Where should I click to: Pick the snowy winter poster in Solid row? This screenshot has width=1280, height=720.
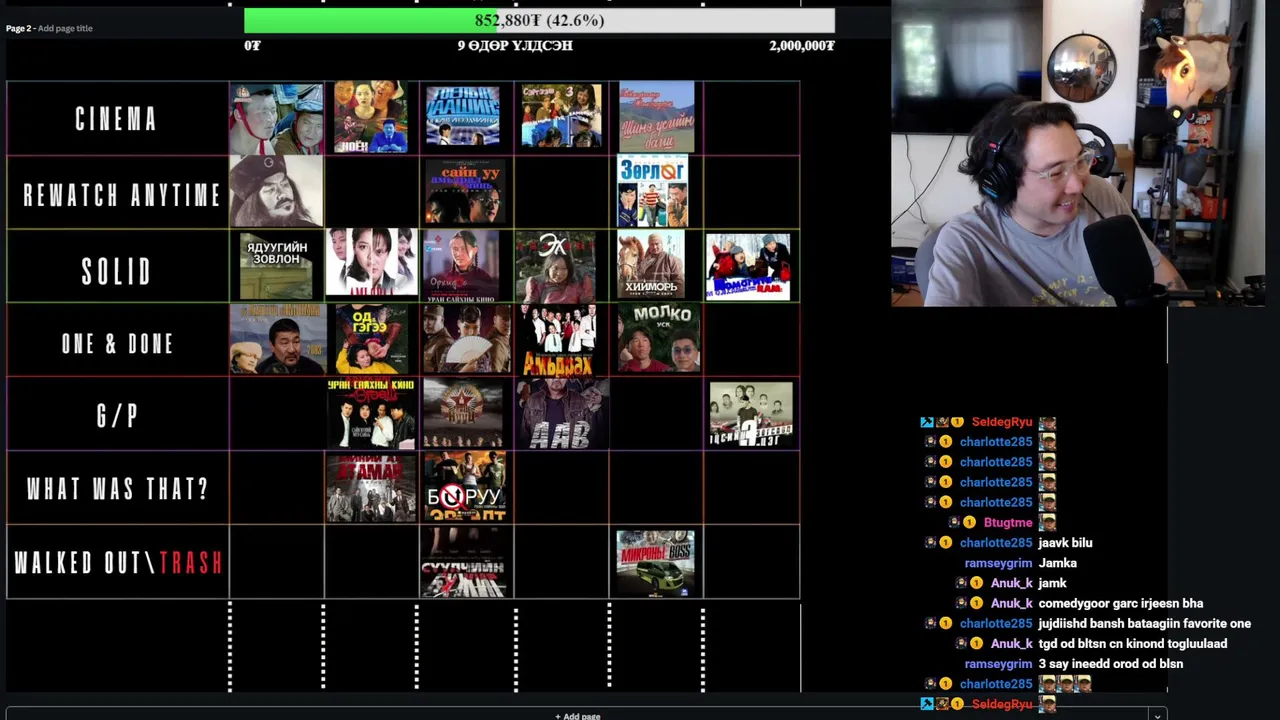coord(748,267)
